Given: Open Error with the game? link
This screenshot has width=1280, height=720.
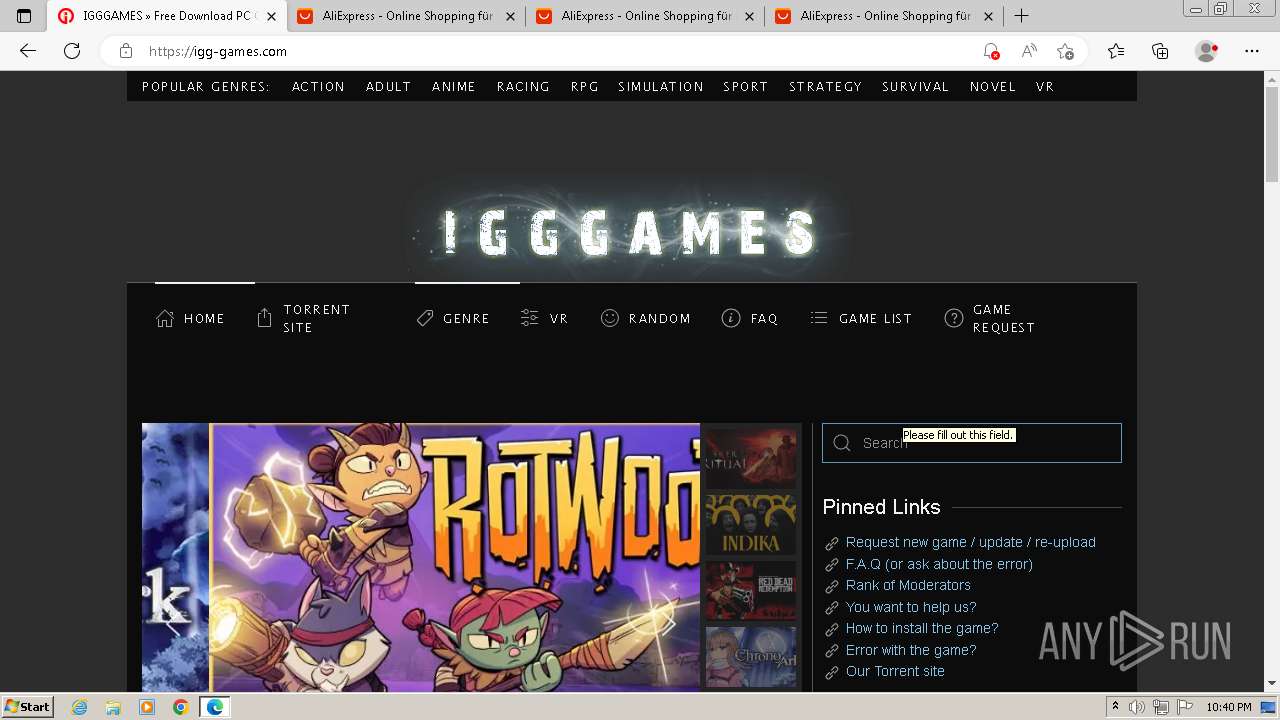Looking at the screenshot, I should coord(911,650).
